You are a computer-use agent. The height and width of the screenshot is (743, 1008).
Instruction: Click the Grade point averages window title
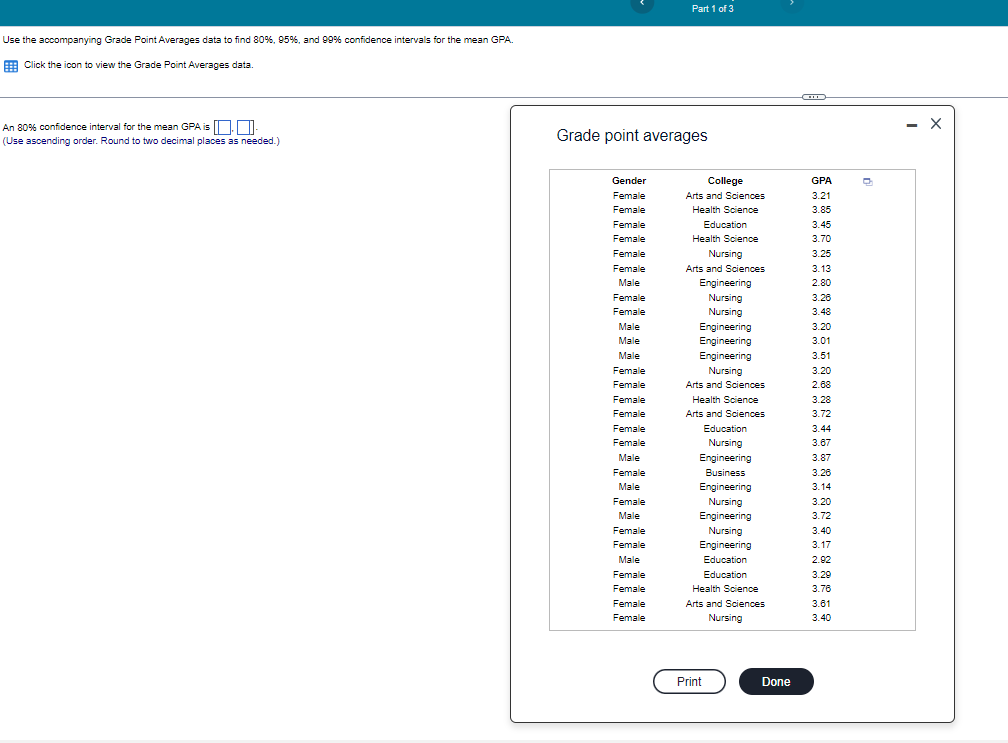tap(633, 135)
